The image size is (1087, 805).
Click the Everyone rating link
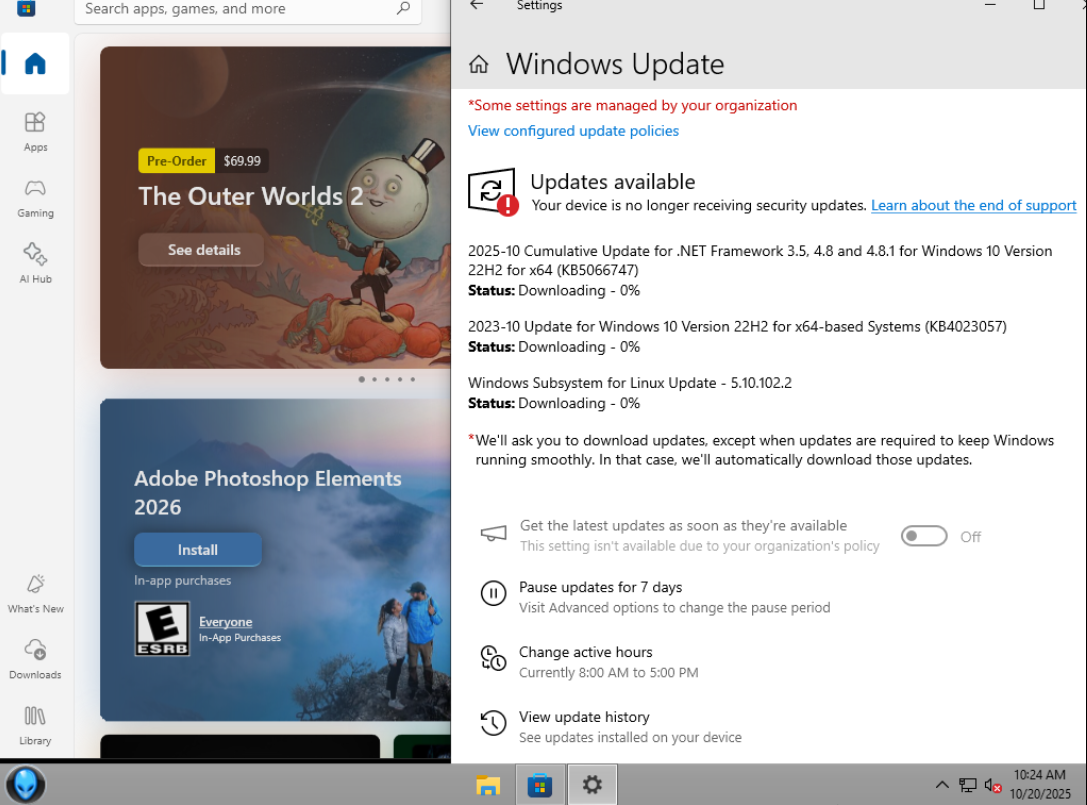click(x=225, y=622)
